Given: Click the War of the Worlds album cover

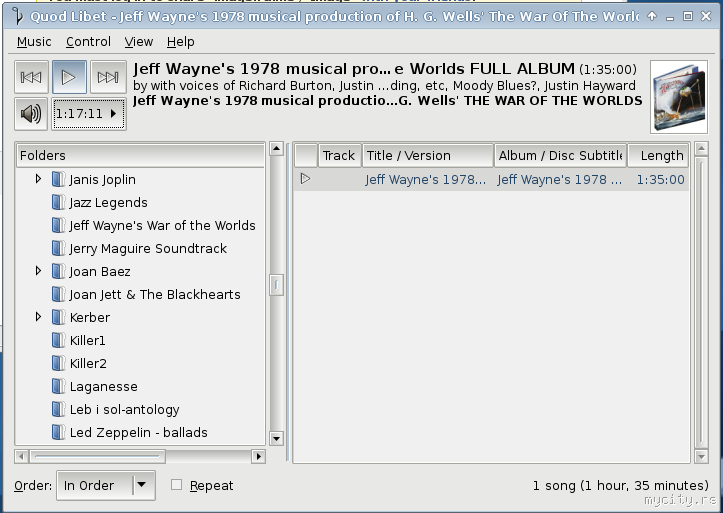Looking at the screenshot, I should coord(679,97).
